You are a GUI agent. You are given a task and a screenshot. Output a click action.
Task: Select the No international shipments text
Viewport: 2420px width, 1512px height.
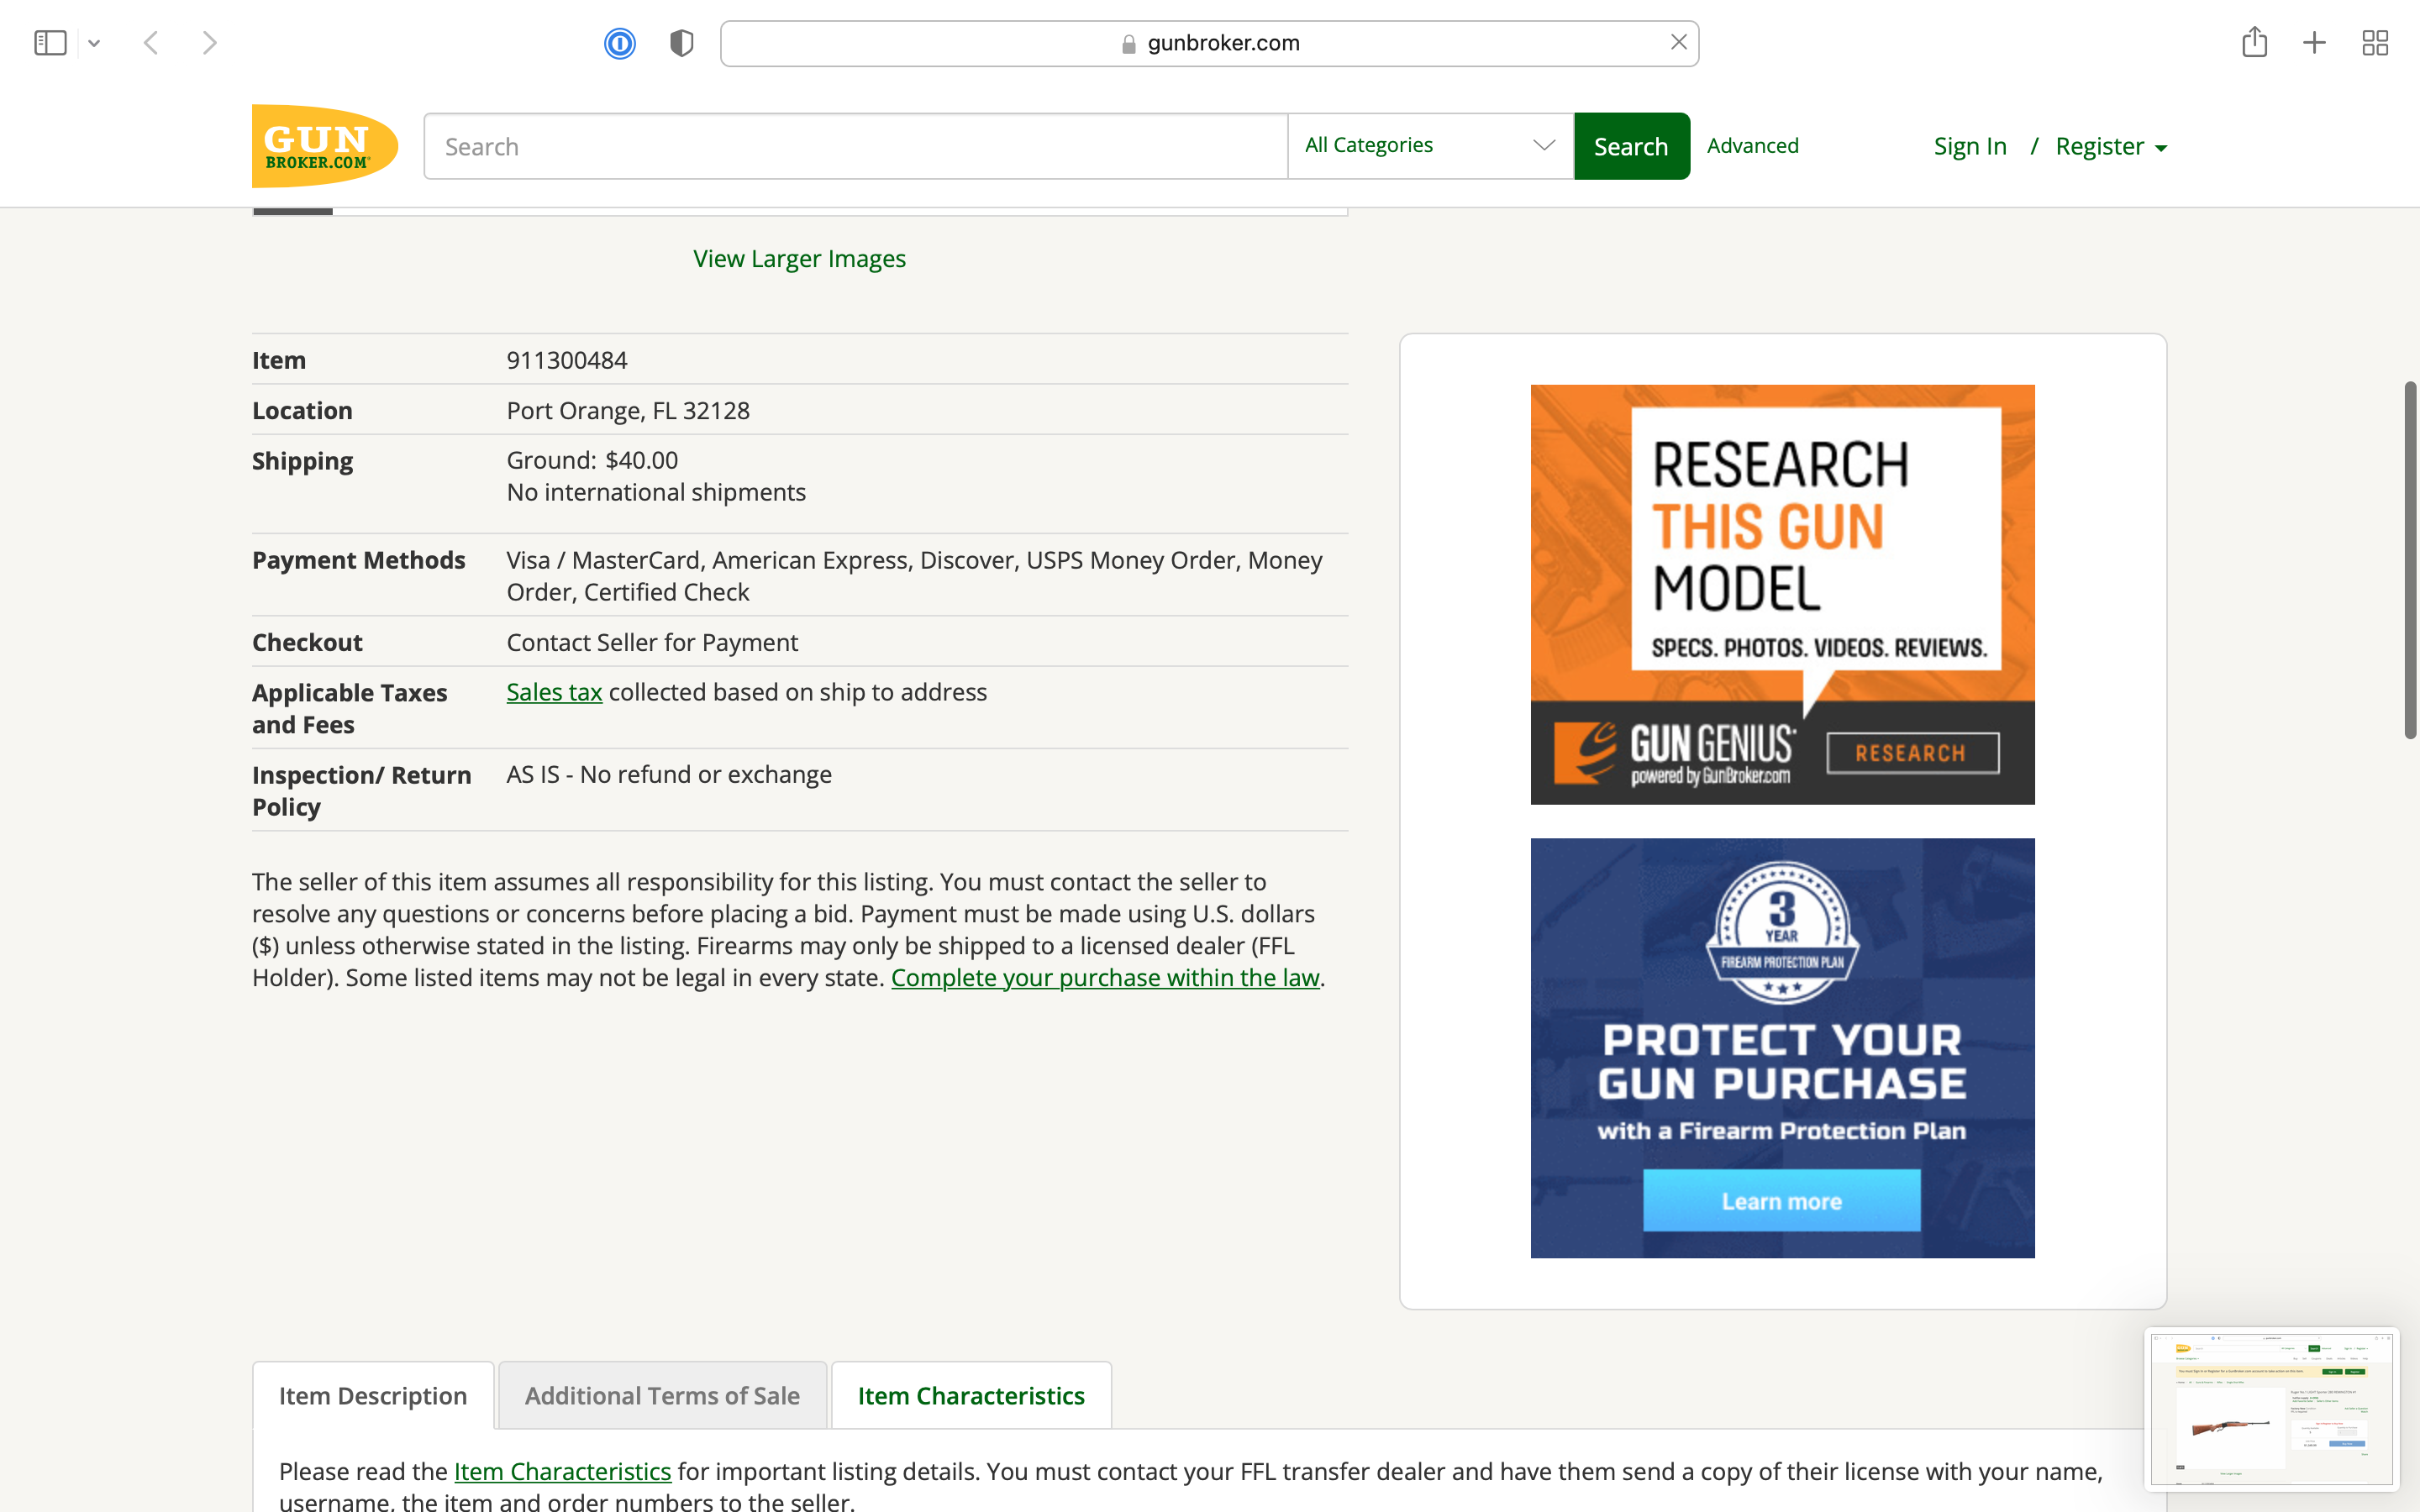656,492
